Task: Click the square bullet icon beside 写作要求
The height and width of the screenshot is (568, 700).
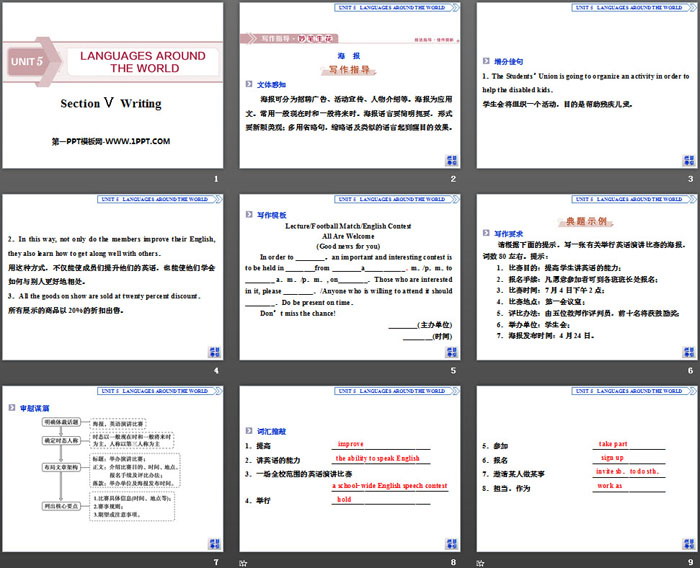Action: tap(486, 233)
